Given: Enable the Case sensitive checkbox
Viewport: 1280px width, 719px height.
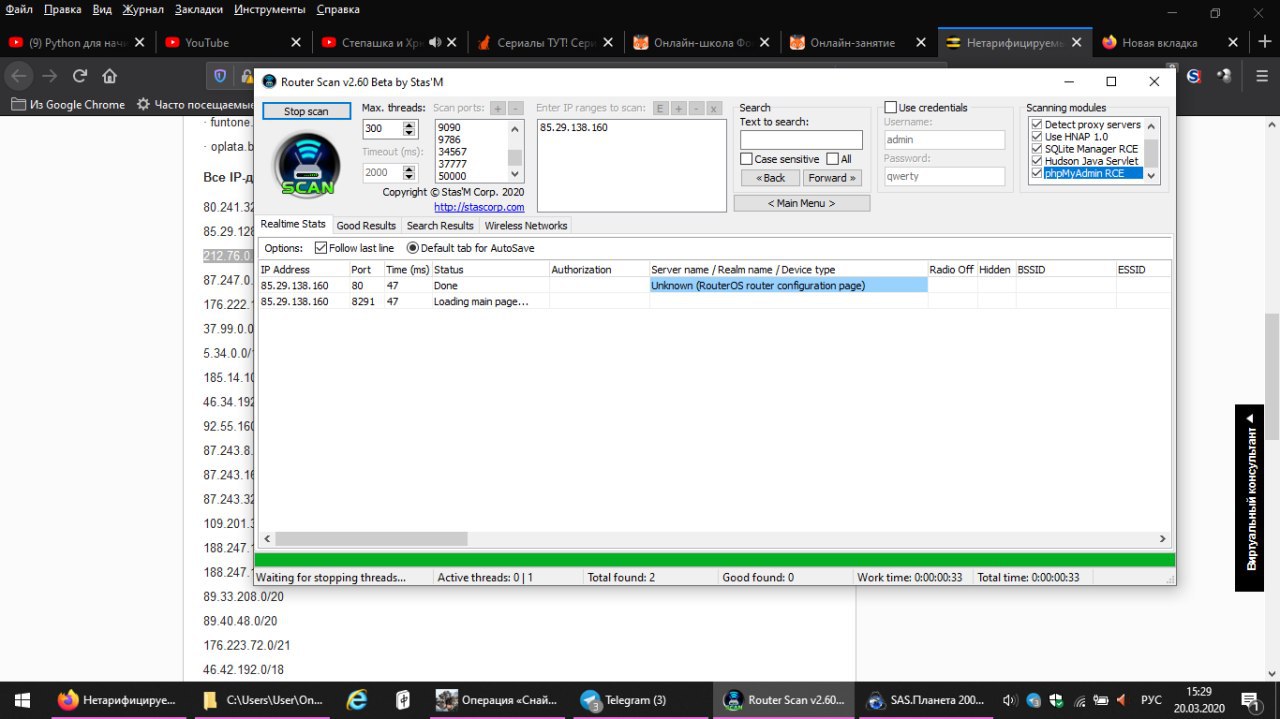Looking at the screenshot, I should pyautogui.click(x=746, y=159).
